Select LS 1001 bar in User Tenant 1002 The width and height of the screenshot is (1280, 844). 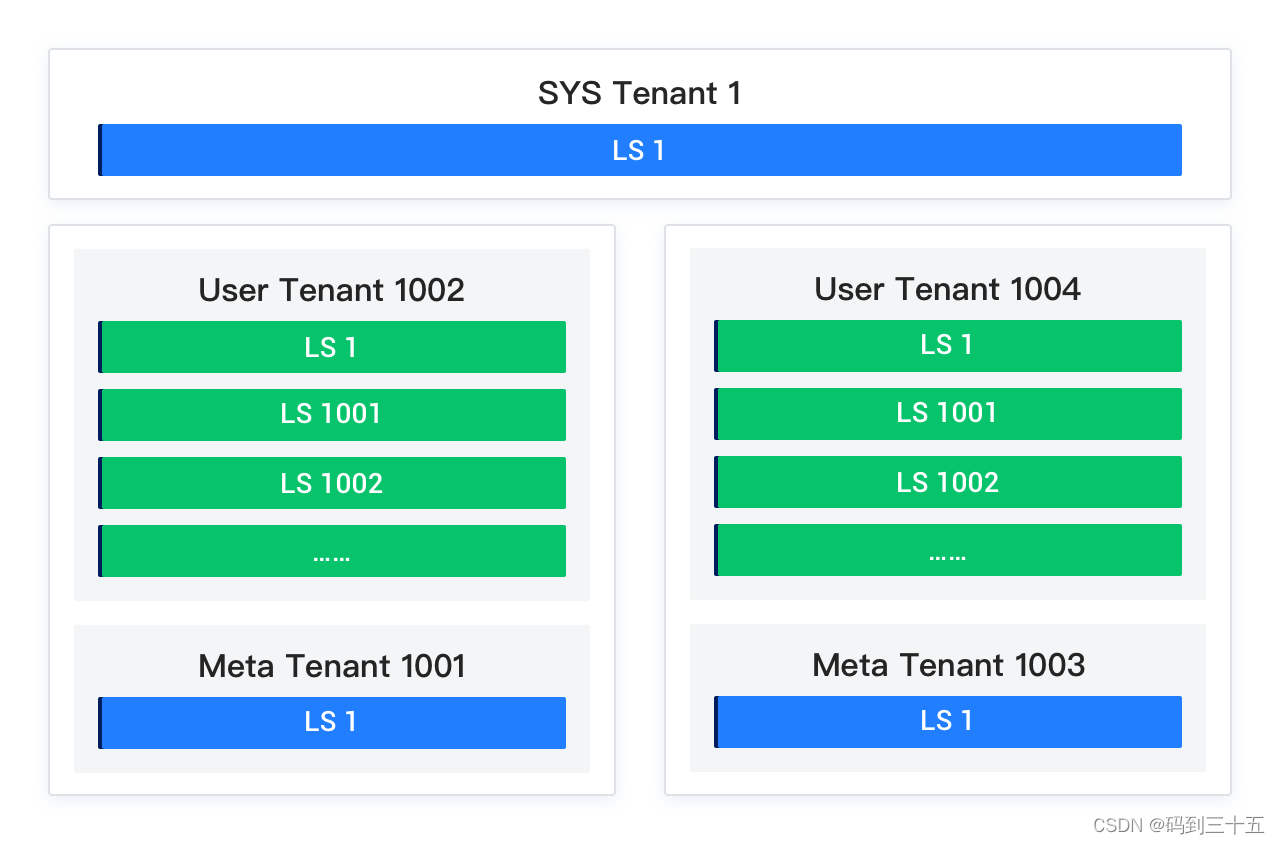(332, 415)
